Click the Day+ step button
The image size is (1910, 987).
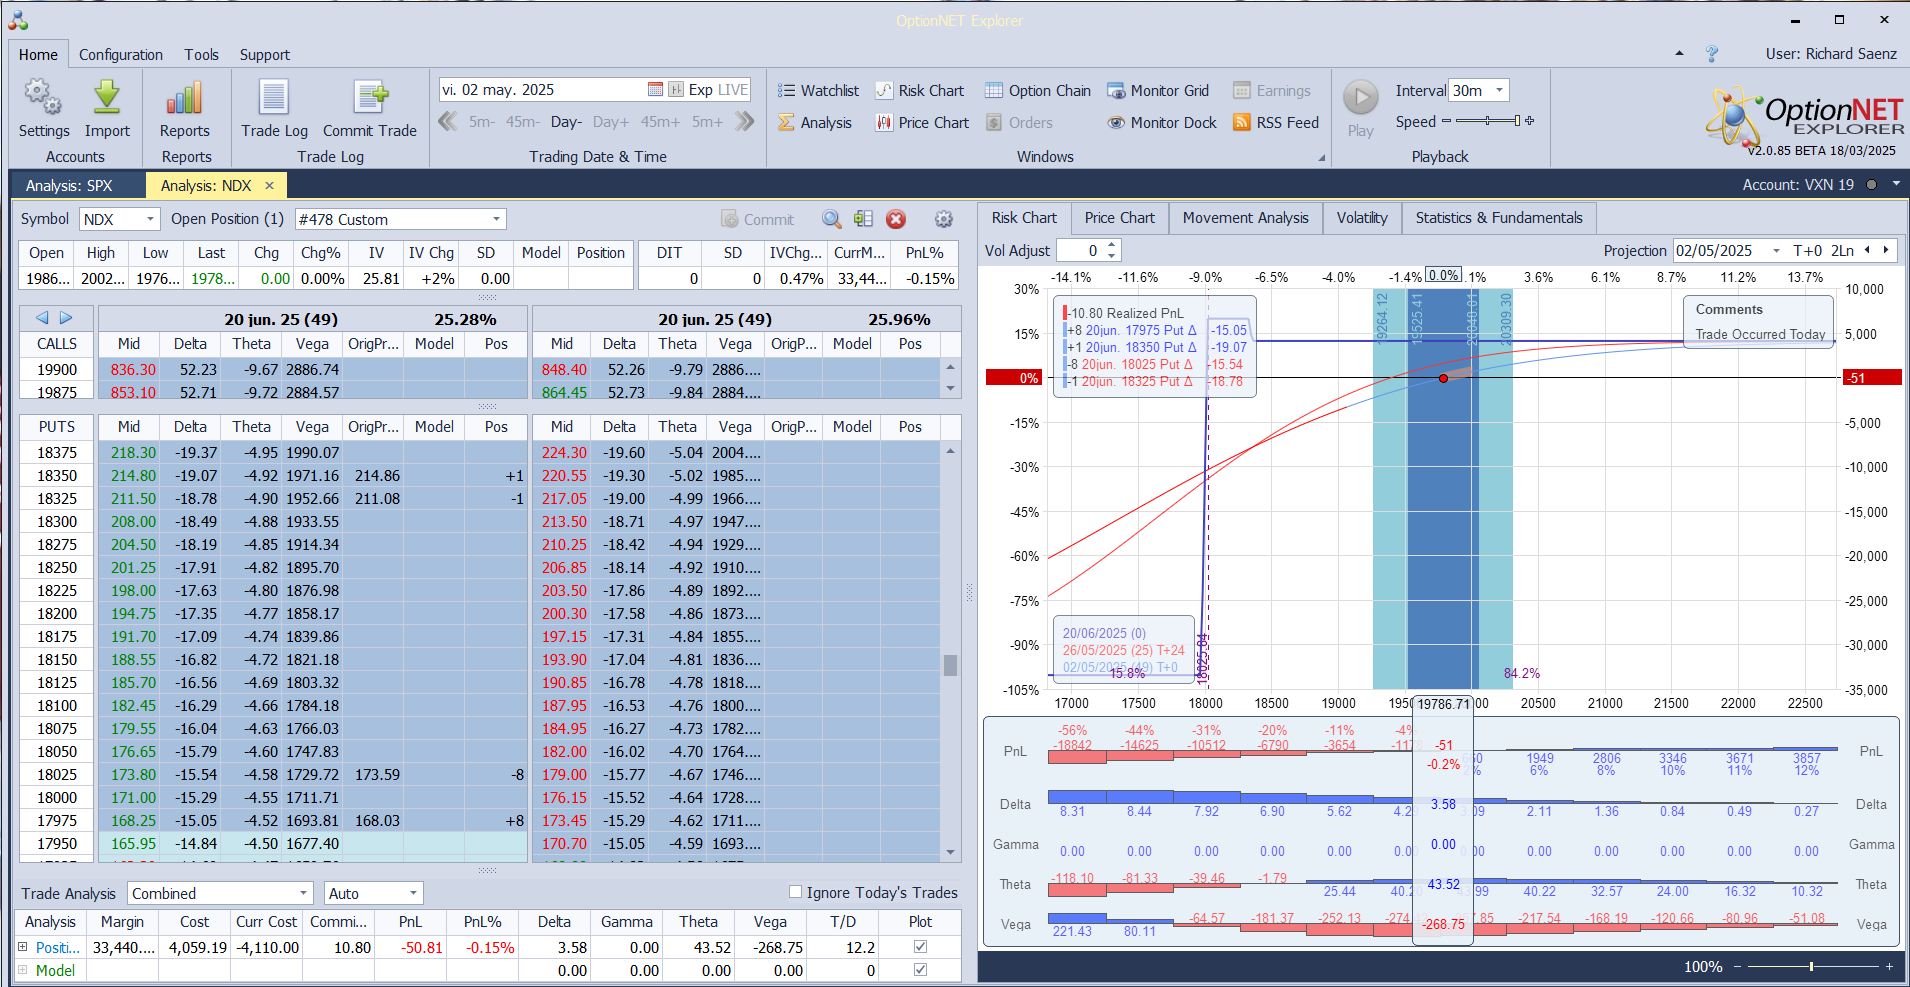(x=611, y=122)
